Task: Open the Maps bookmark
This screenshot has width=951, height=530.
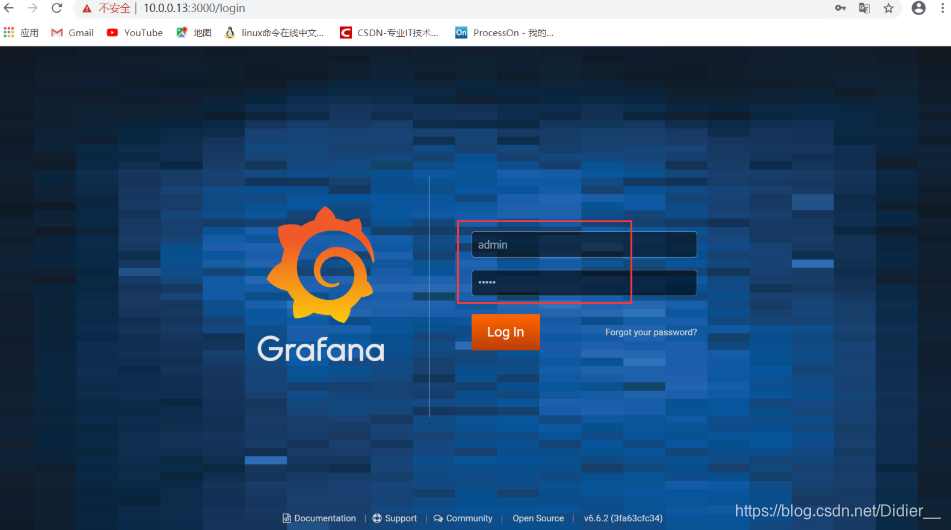Action: [193, 33]
